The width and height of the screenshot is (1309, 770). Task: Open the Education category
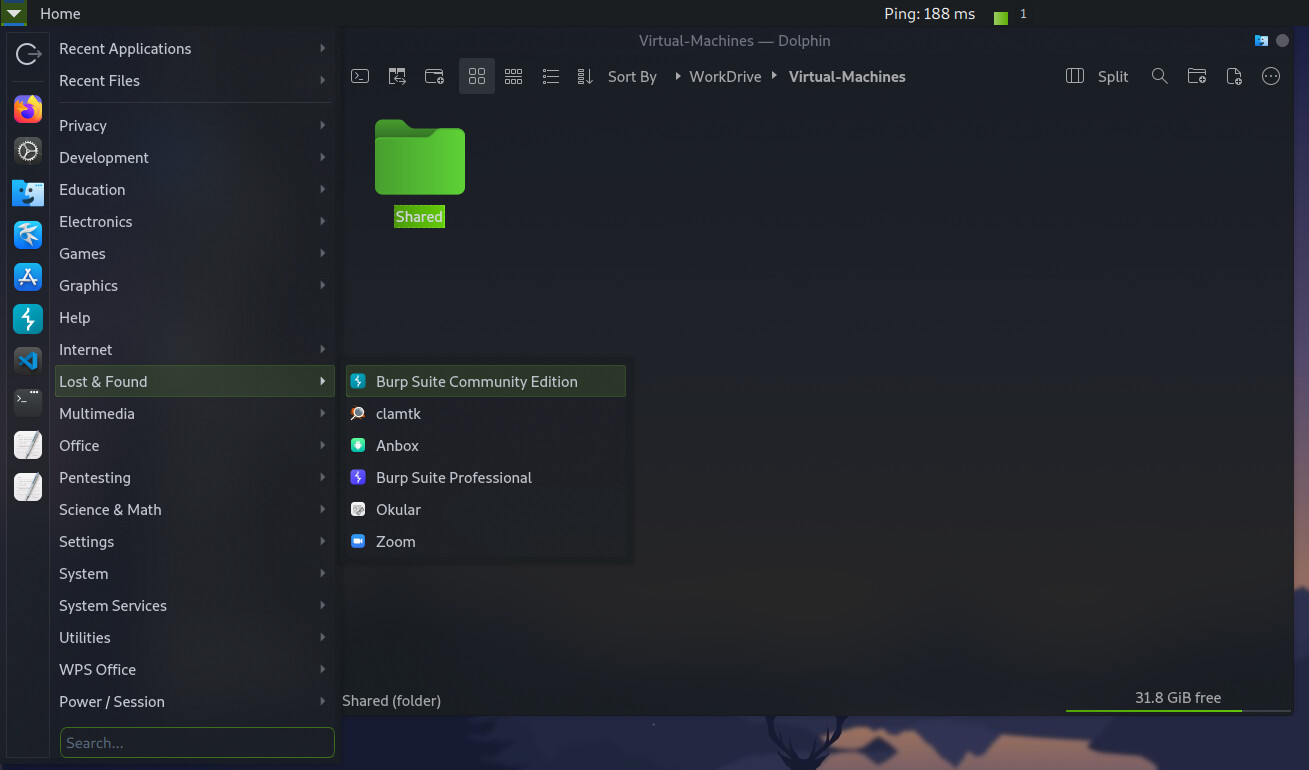click(194, 189)
